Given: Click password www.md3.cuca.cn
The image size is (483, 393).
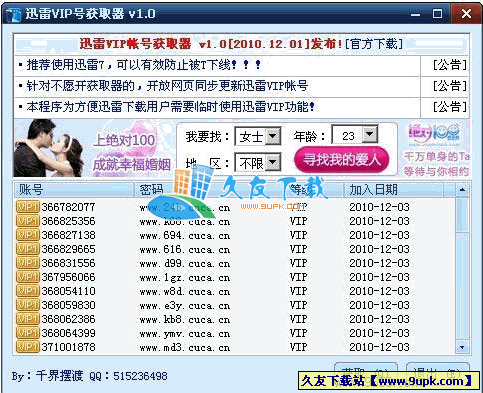Looking at the screenshot, I should [185, 347].
